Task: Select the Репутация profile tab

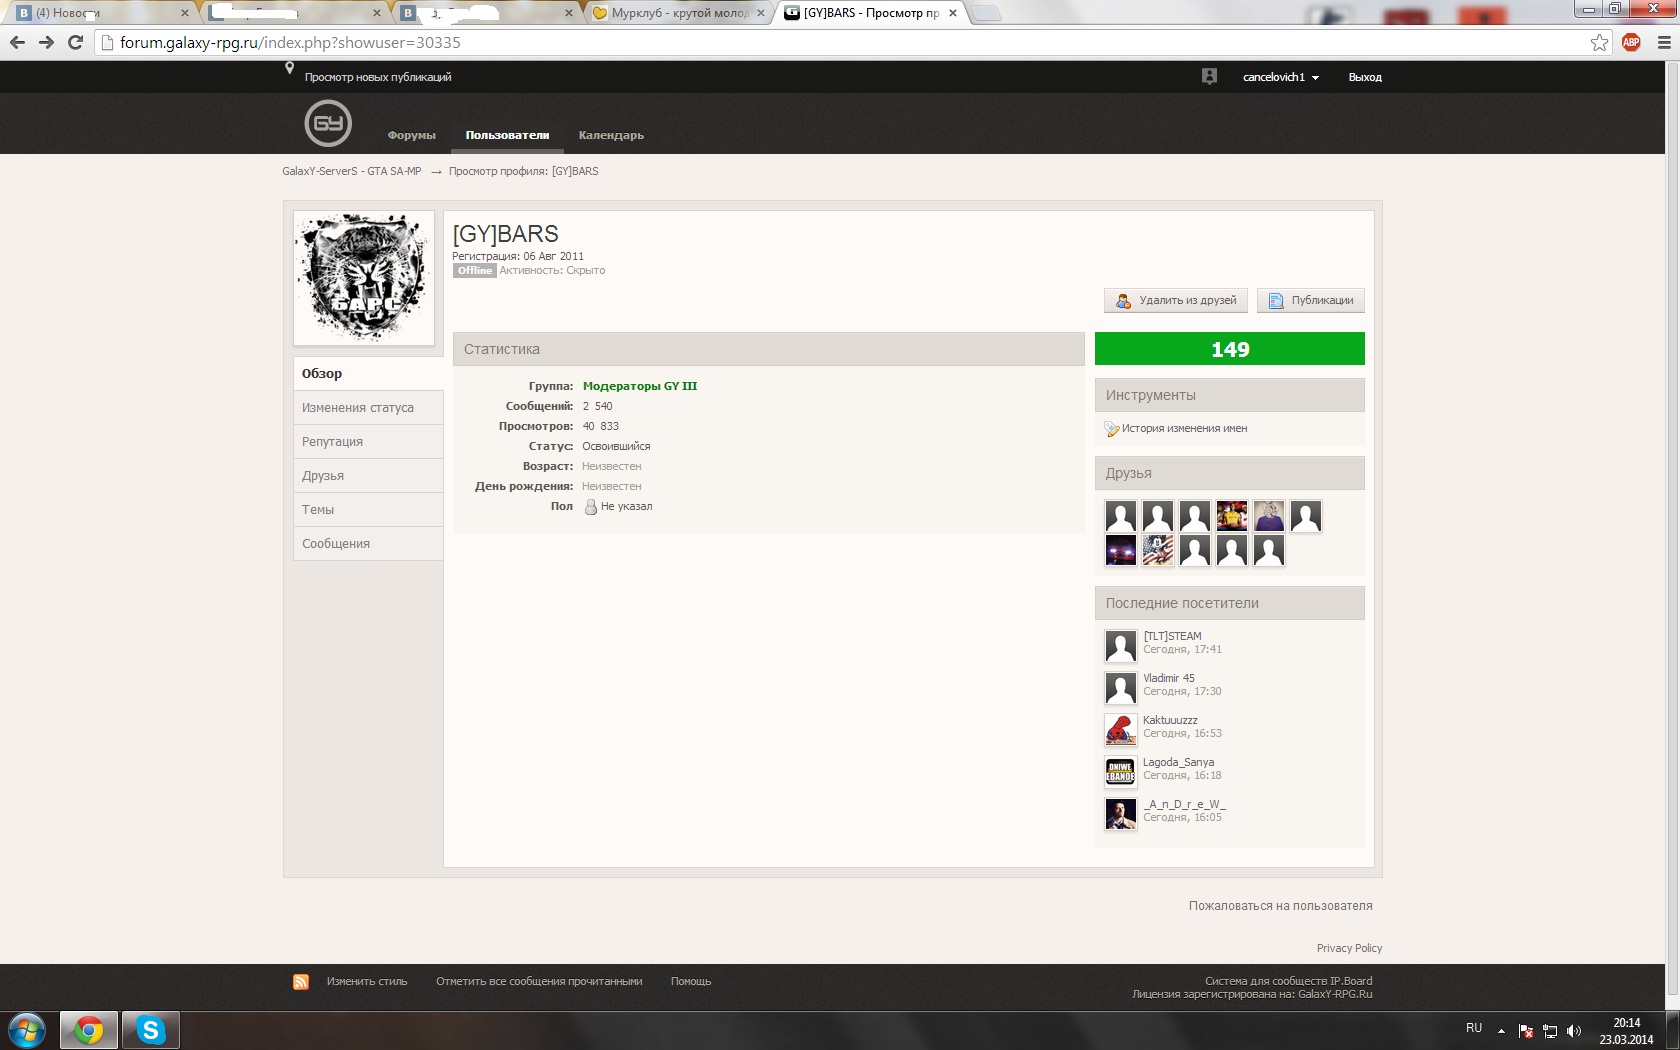Action: pyautogui.click(x=368, y=442)
